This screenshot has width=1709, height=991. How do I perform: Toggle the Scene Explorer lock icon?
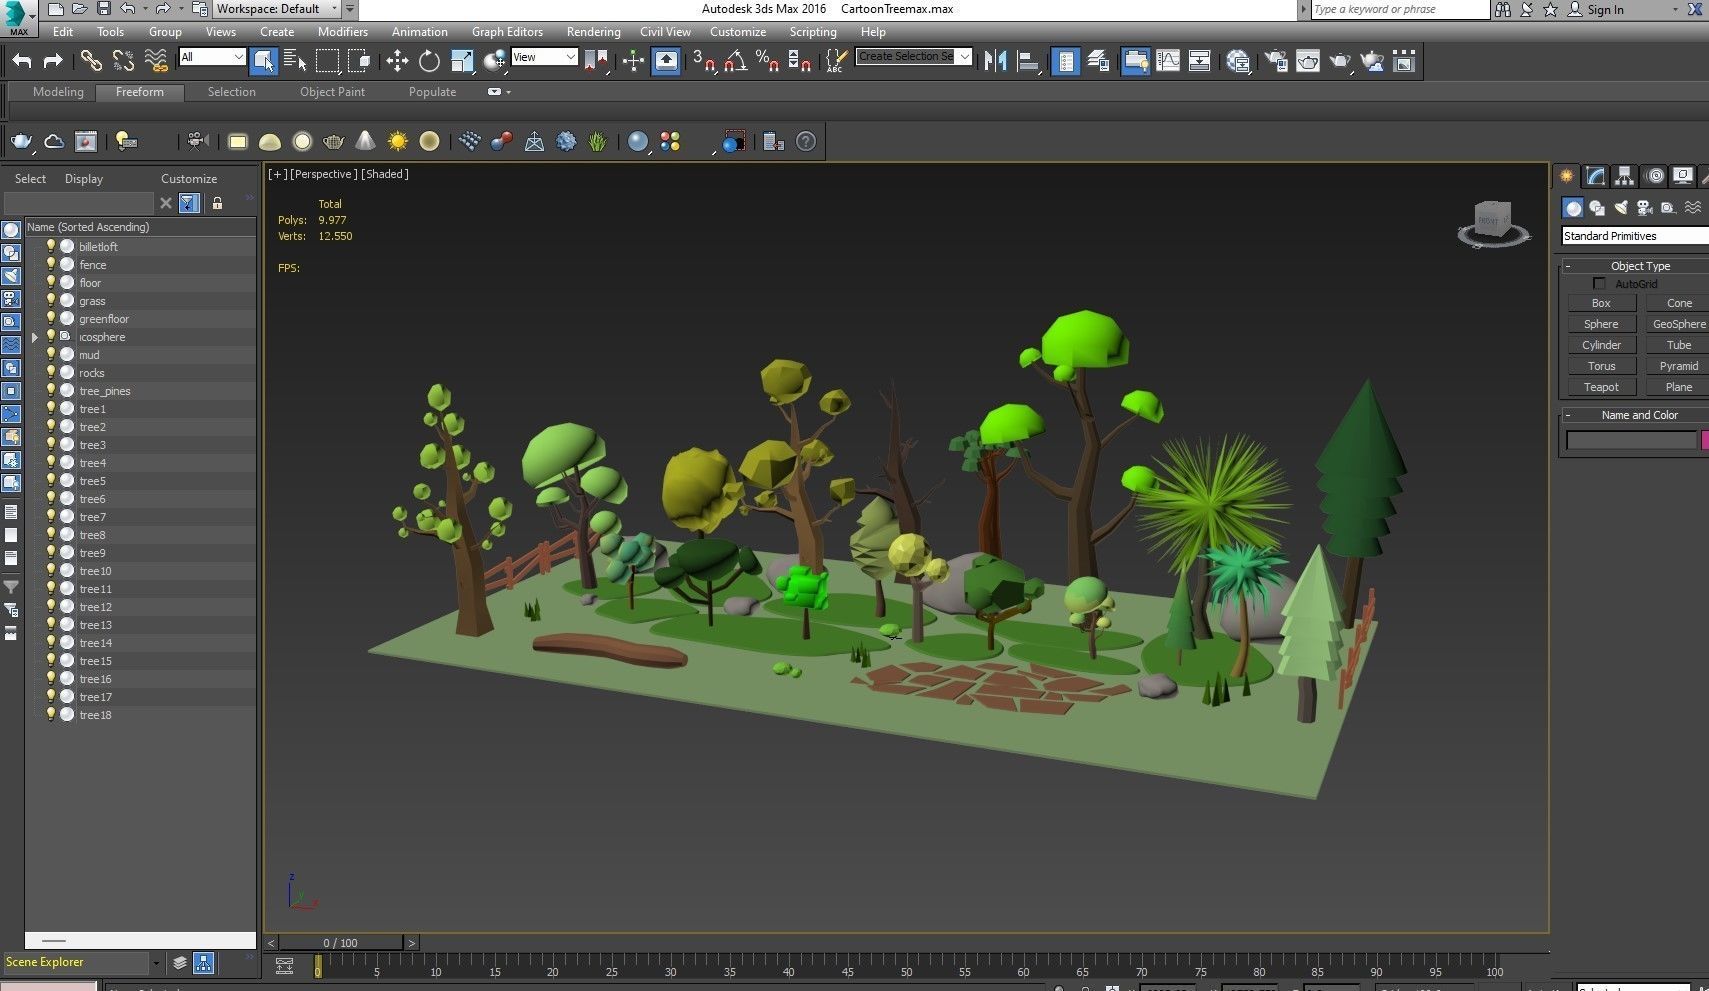[x=217, y=203]
